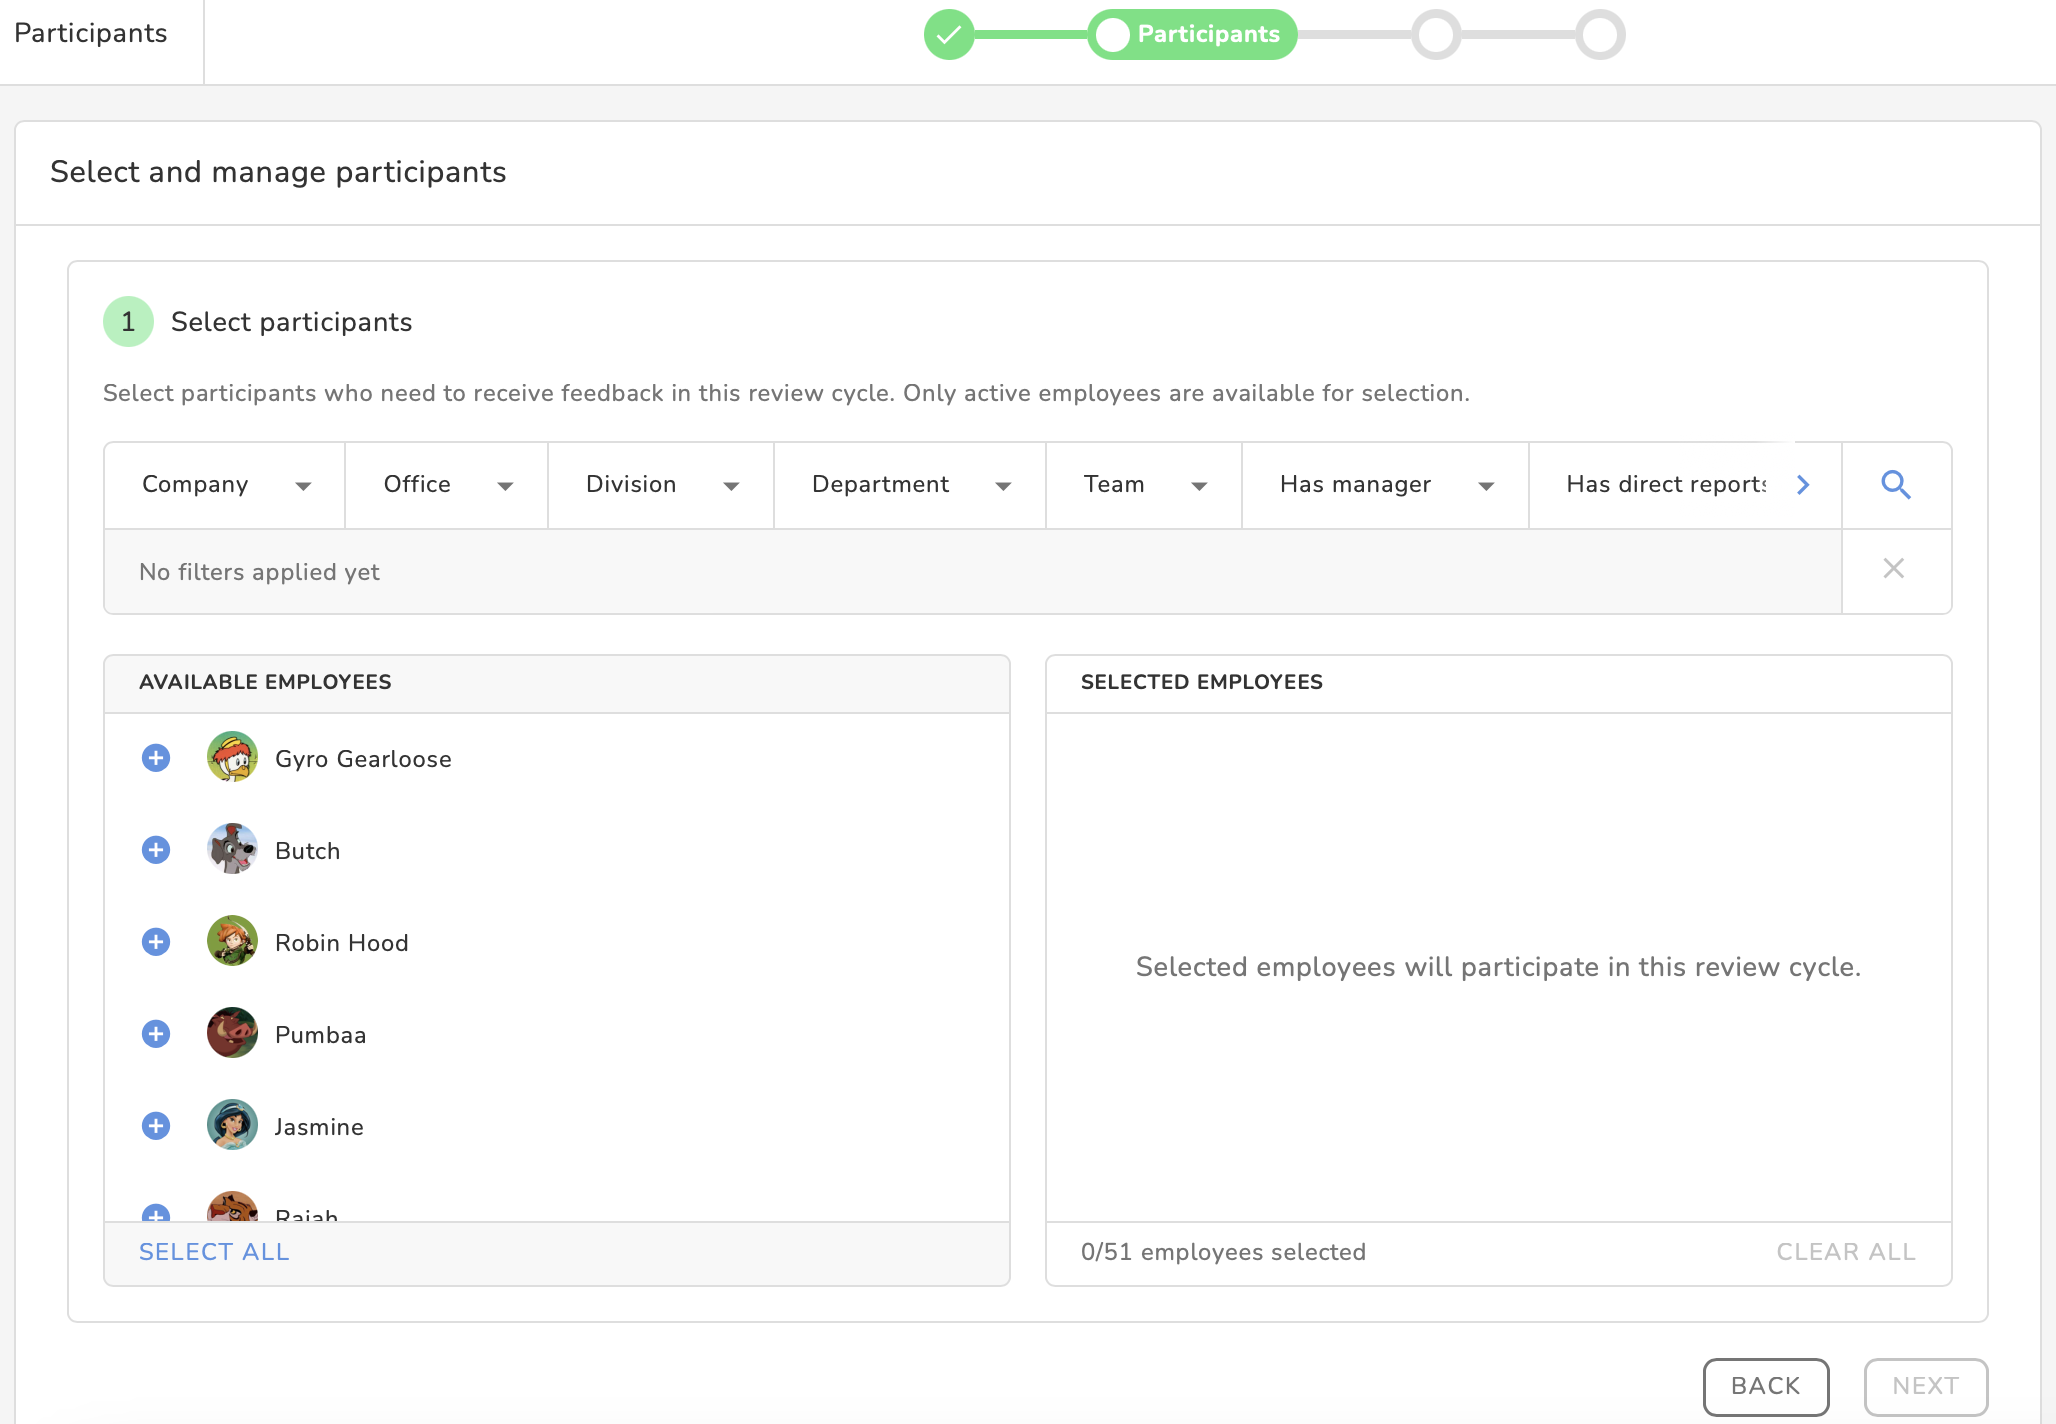Add Jasmine via plus icon
The image size is (2056, 1424).
[x=156, y=1126]
